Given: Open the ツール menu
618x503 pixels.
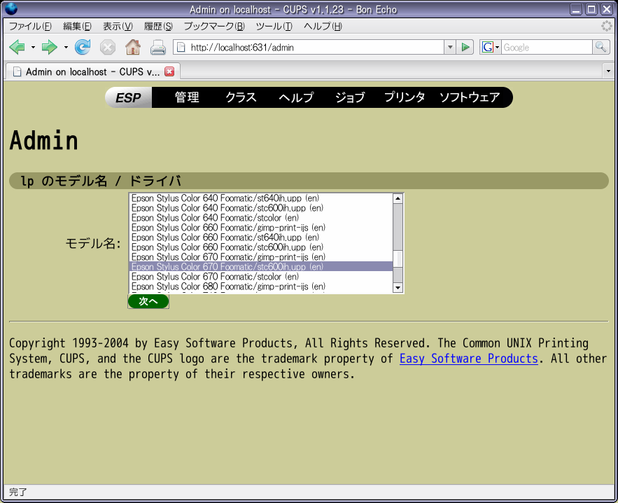Looking at the screenshot, I should click(274, 26).
